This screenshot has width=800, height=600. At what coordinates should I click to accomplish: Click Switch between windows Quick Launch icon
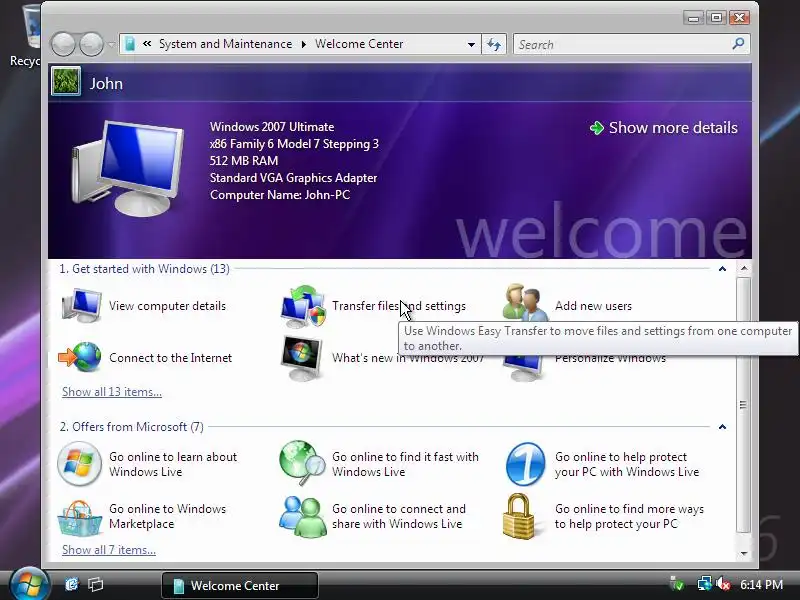coord(95,584)
